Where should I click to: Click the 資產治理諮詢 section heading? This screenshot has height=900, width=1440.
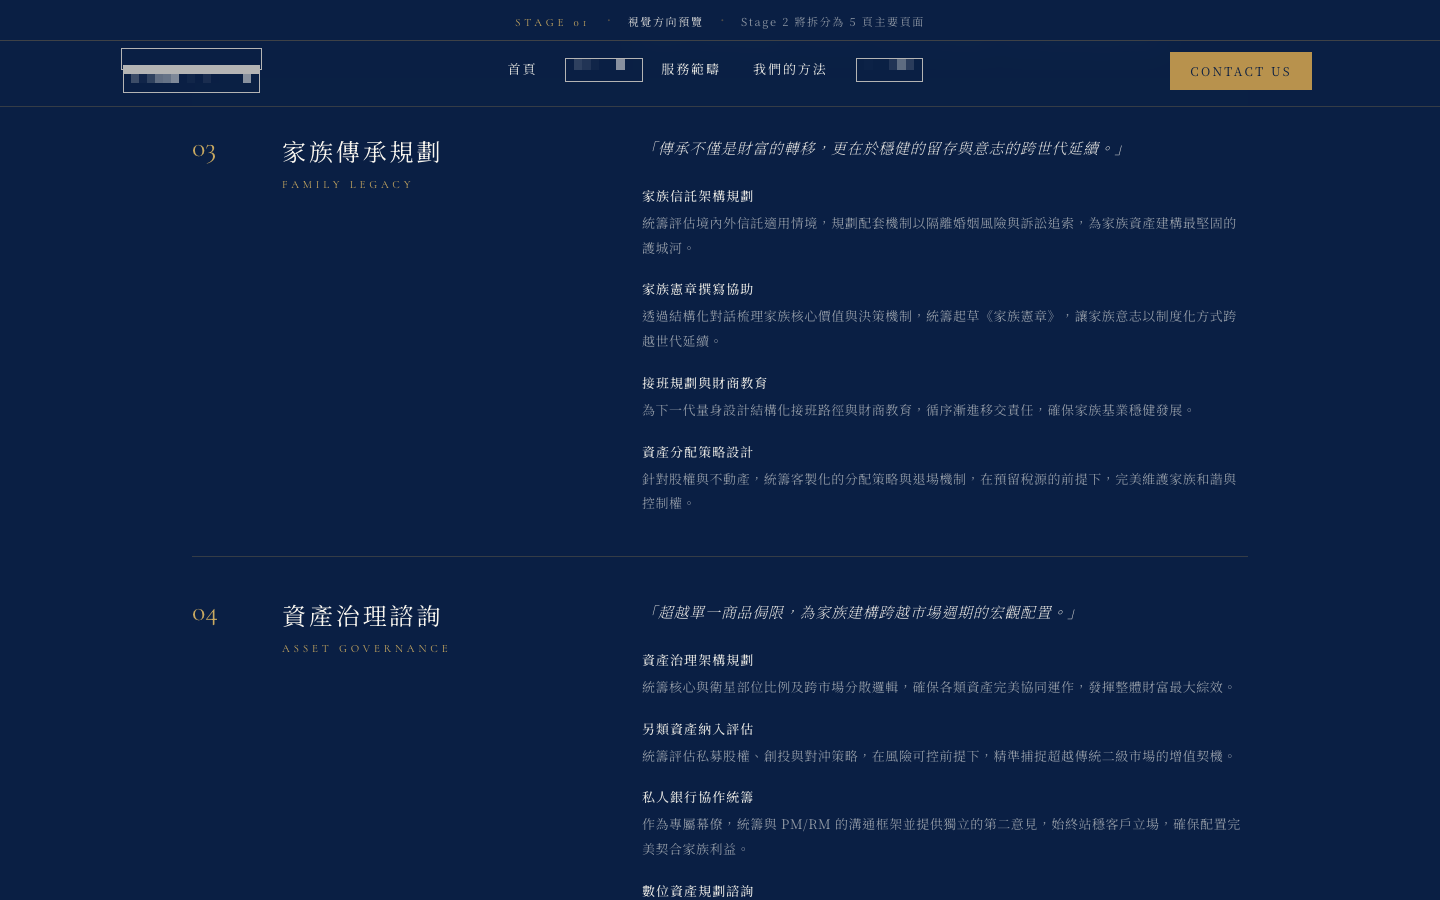(x=362, y=616)
